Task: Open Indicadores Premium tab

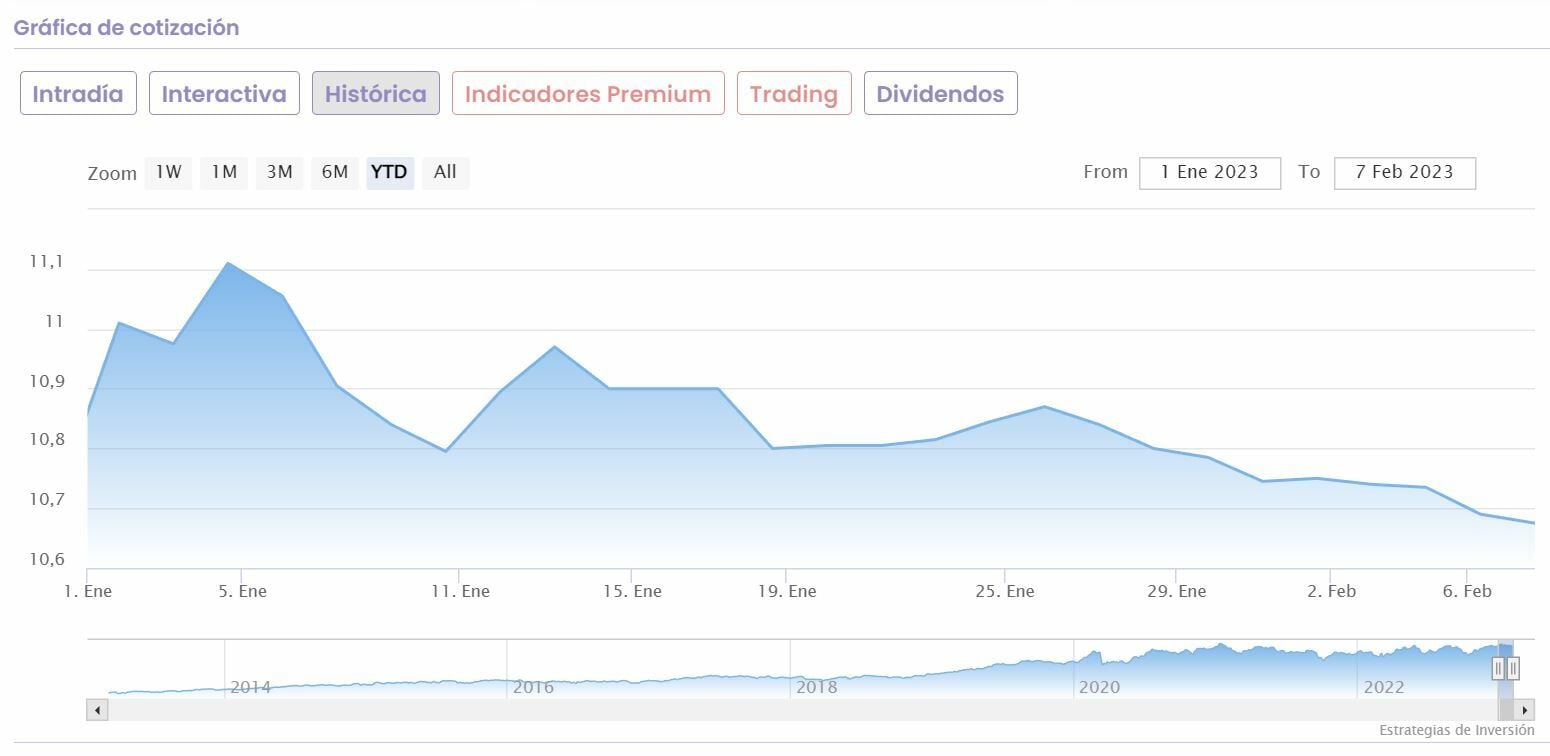Action: click(x=588, y=94)
